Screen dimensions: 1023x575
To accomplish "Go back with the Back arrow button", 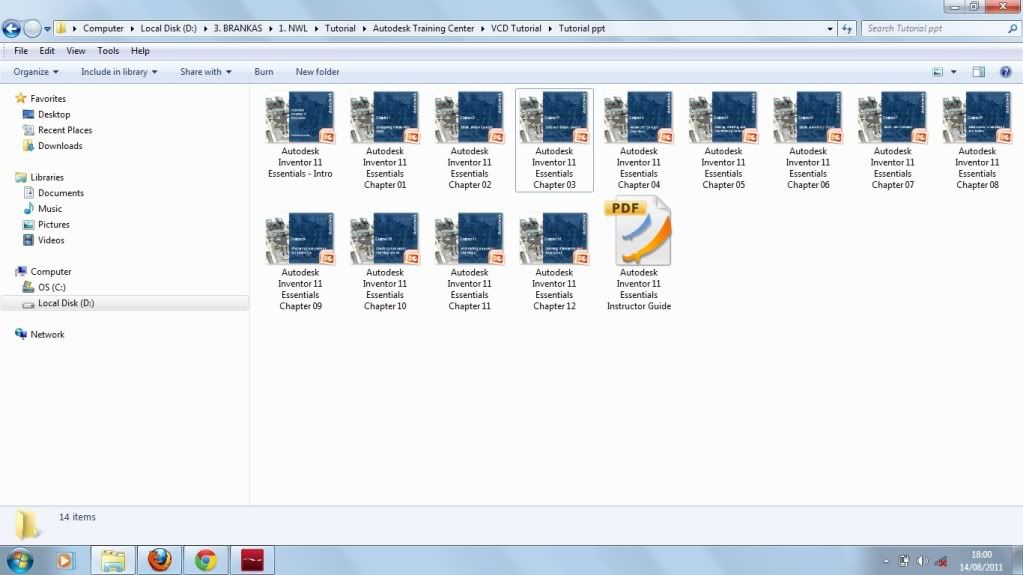I will pos(11,29).
